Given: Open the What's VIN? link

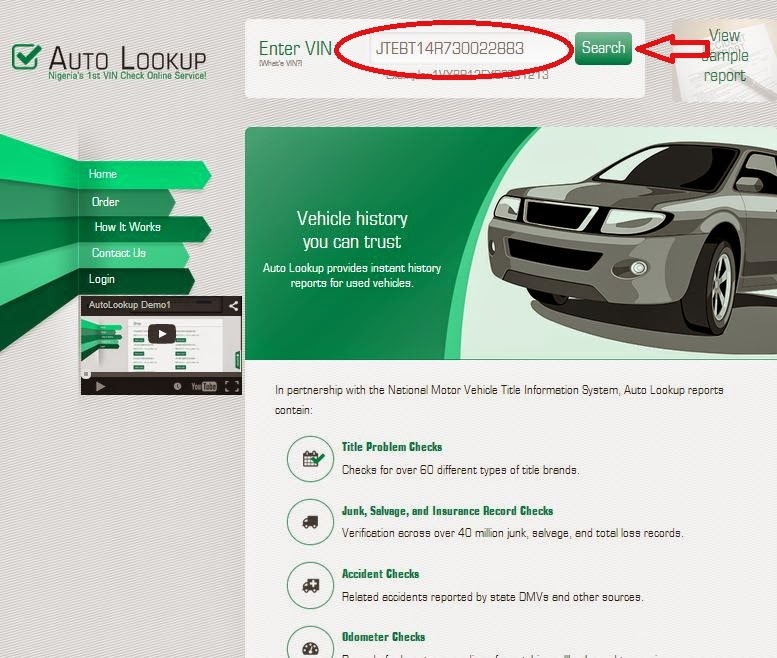Looking at the screenshot, I should 280,63.
